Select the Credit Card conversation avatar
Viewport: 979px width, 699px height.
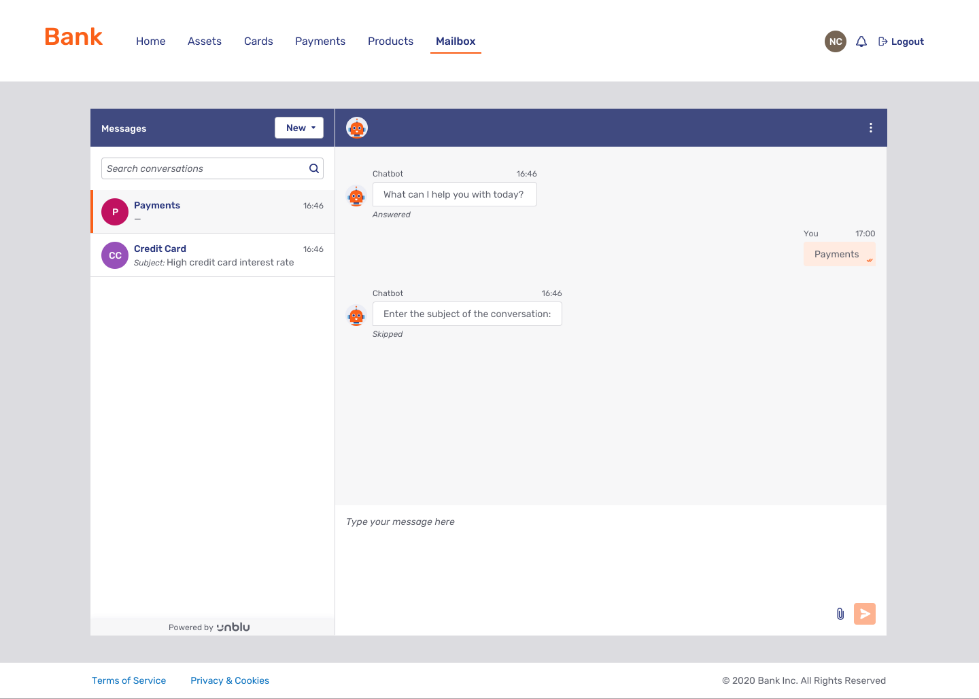pos(114,255)
